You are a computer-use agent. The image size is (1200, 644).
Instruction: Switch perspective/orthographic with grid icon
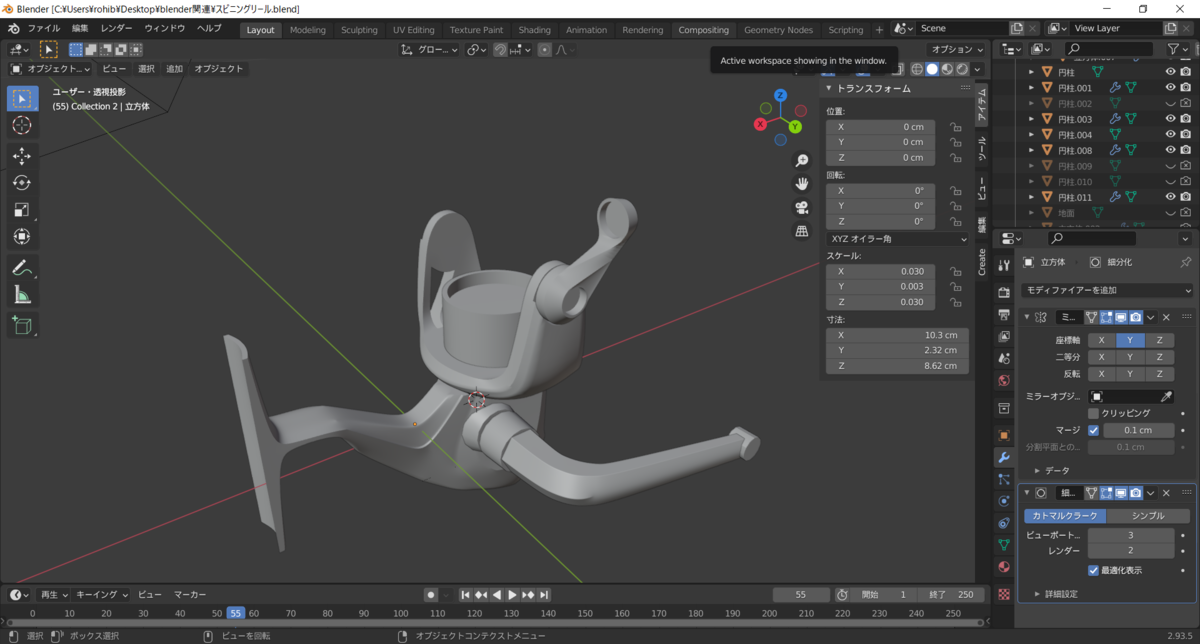point(801,231)
